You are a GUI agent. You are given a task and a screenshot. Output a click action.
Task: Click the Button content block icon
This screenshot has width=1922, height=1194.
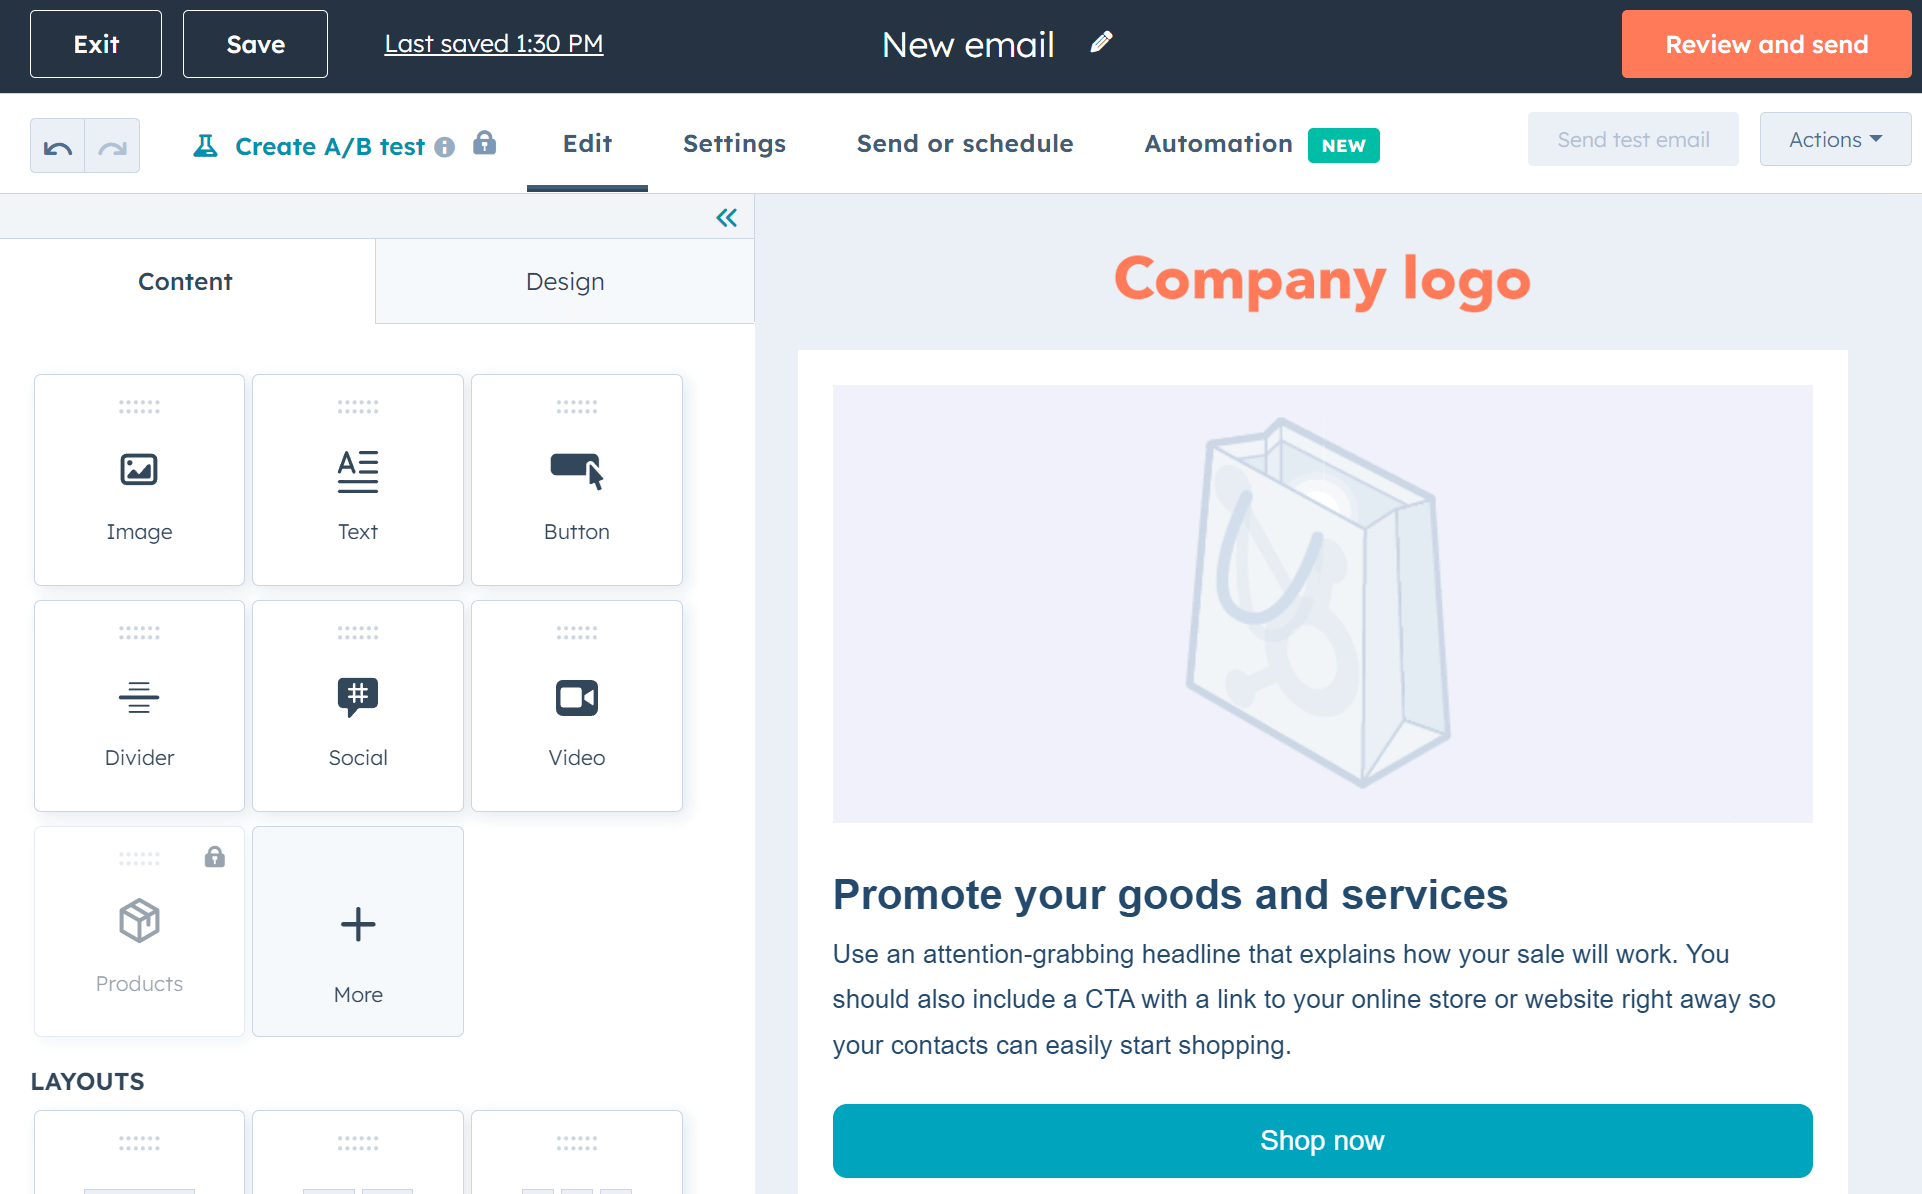coord(575,468)
